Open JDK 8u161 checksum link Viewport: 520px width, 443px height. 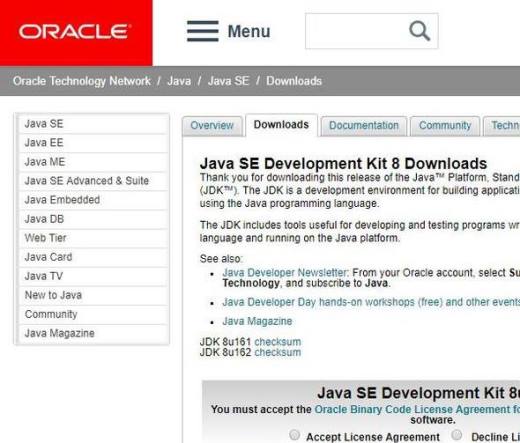(278, 342)
